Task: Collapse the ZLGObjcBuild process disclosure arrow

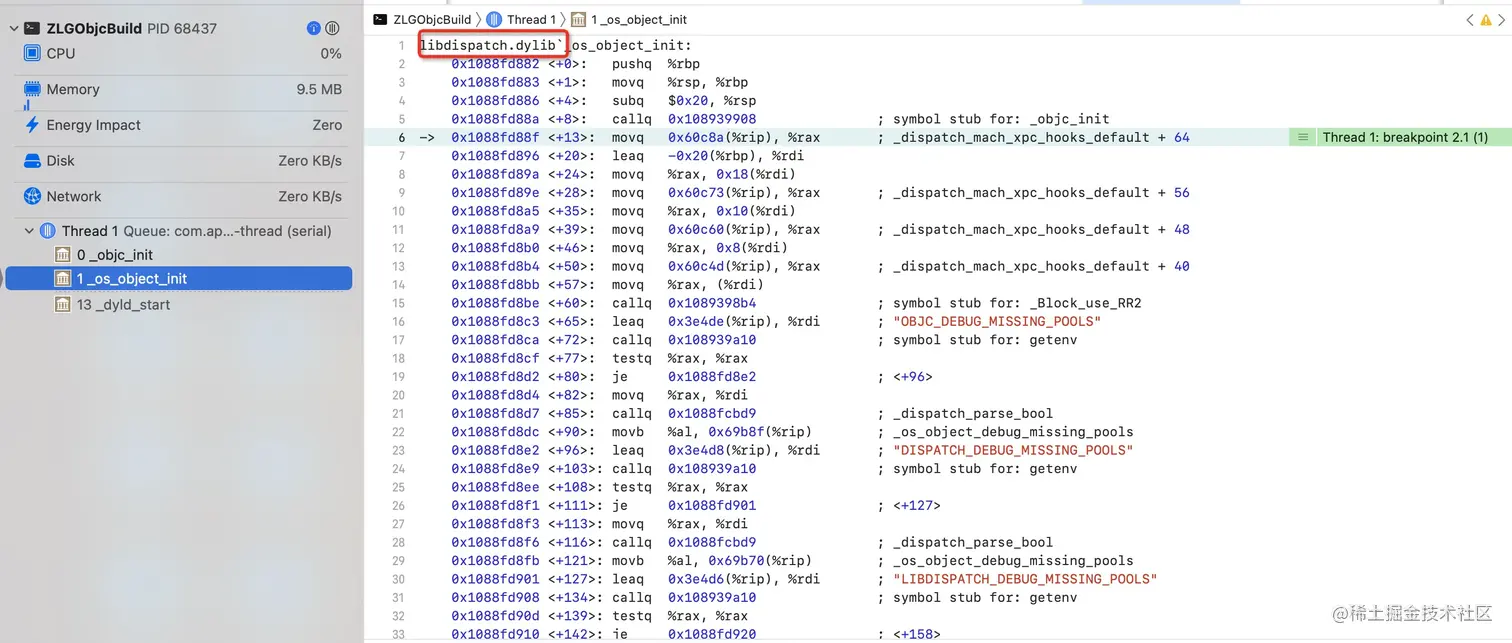Action: click(13, 29)
